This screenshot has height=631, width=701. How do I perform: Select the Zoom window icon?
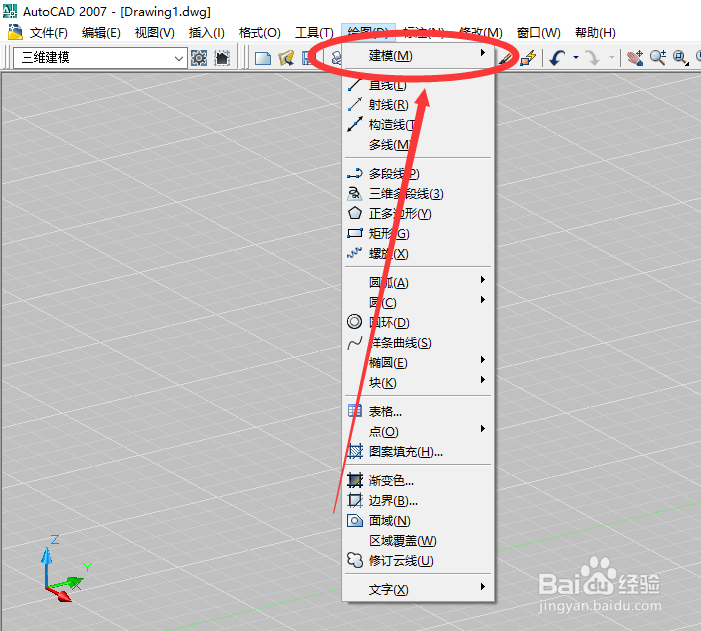pyautogui.click(x=680, y=58)
